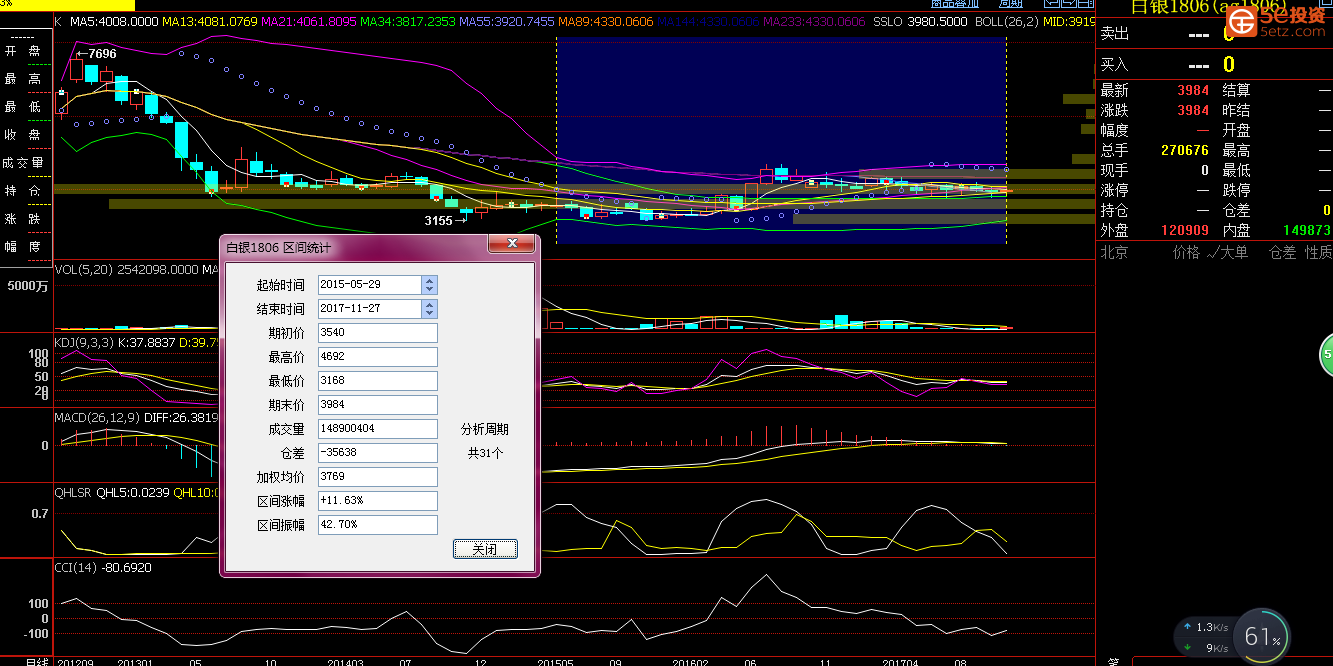Image resolution: width=1333 pixels, height=666 pixels.
Task: Click the 开盘 label in the left column
Action: [23, 50]
